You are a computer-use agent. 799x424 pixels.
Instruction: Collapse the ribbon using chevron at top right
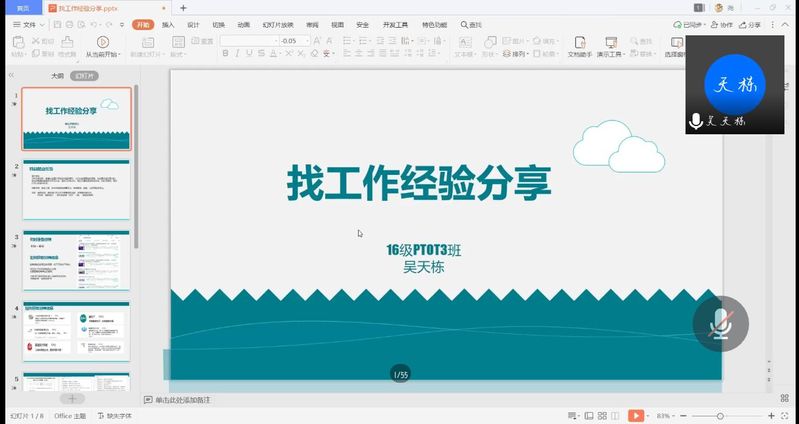click(784, 24)
